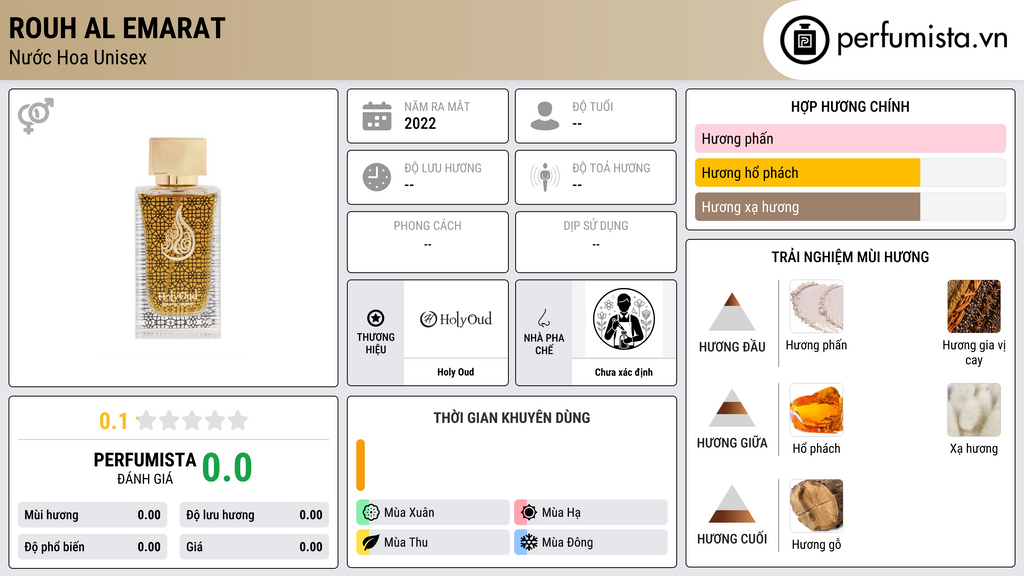Viewport: 1024px width, 576px height.
Task: Click the Độ phổ biến 0.00 score
Action: [x=92, y=547]
